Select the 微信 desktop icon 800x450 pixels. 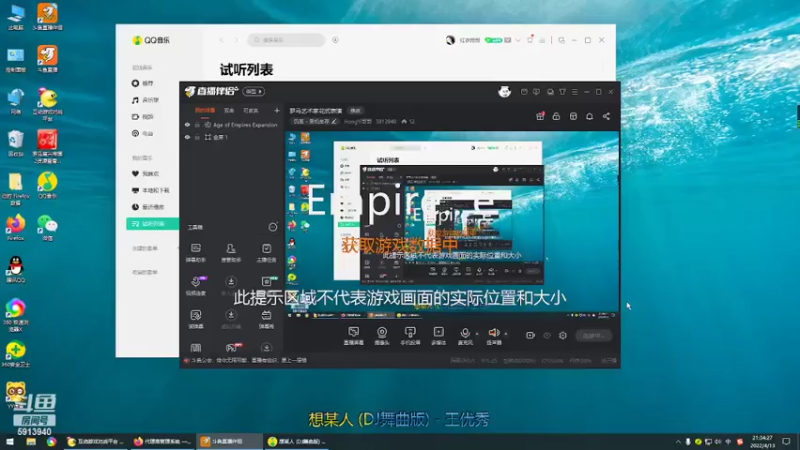(x=47, y=228)
